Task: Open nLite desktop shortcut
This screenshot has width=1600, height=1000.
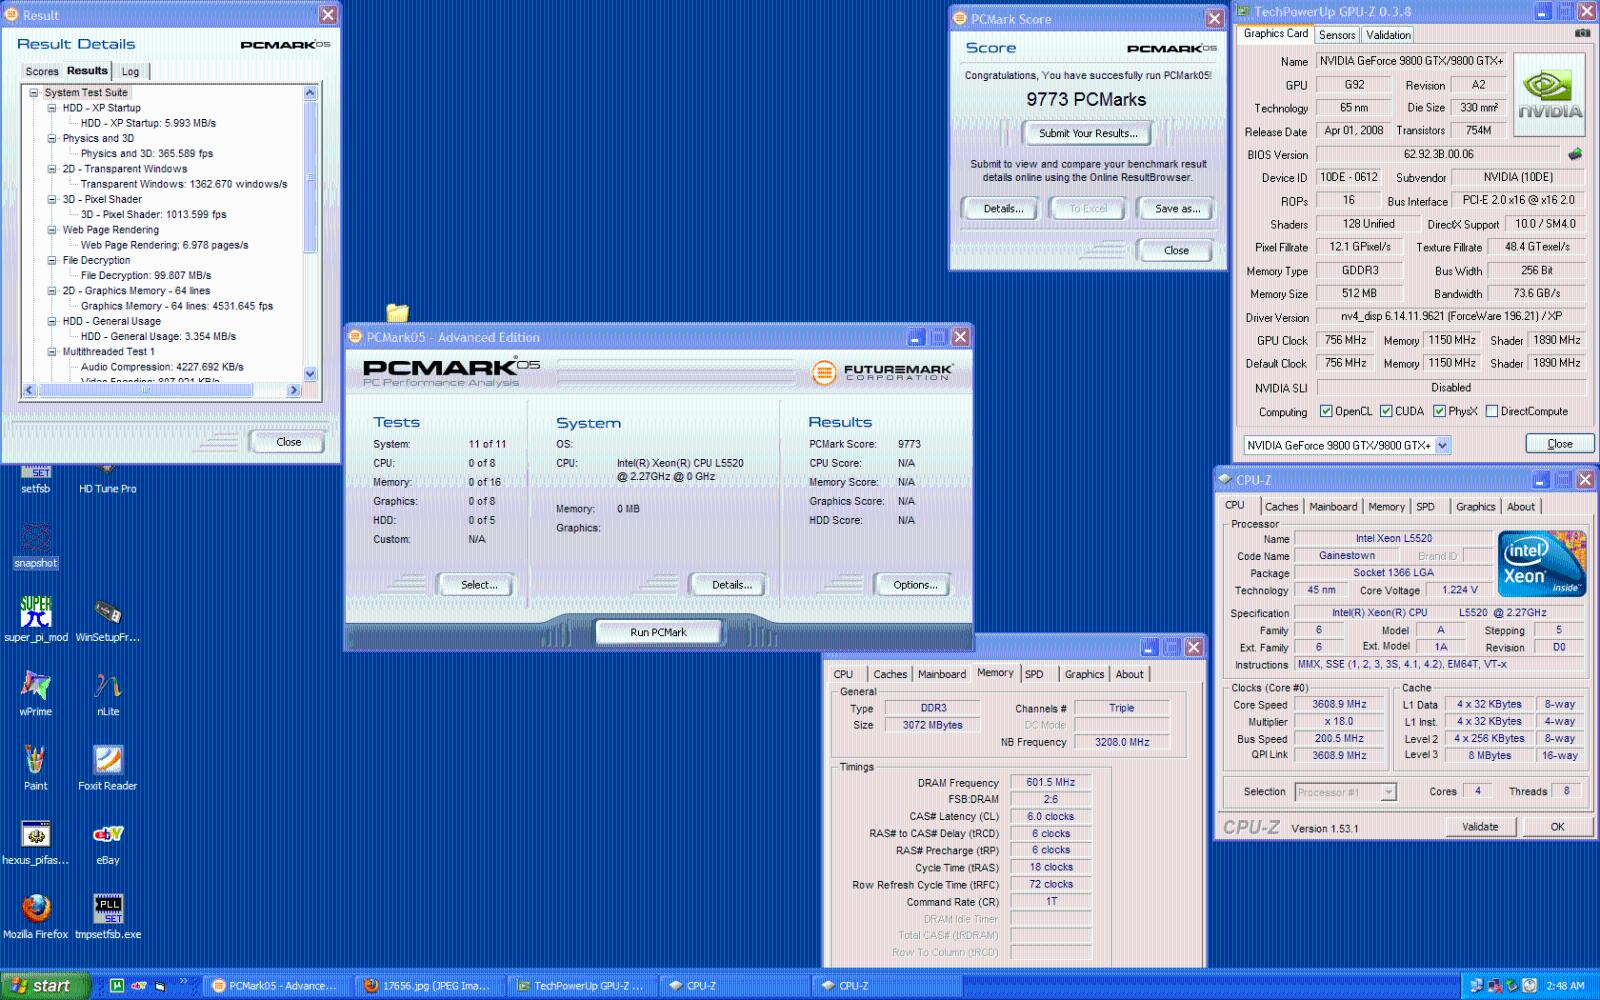Action: [x=107, y=693]
